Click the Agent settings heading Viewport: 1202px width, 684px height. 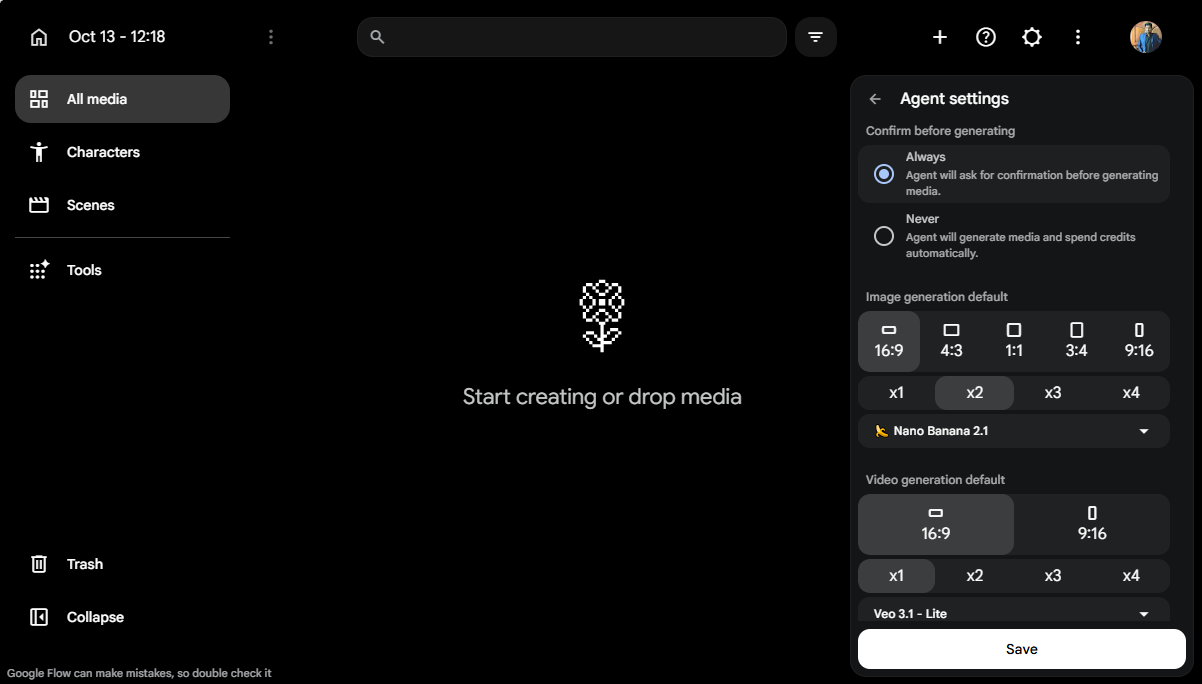click(954, 99)
